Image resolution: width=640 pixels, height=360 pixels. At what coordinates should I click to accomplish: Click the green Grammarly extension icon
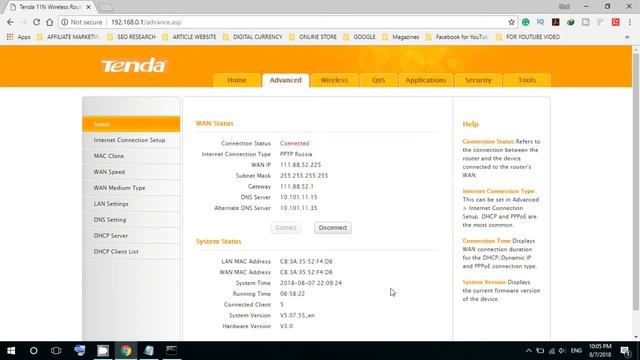[x=526, y=22]
